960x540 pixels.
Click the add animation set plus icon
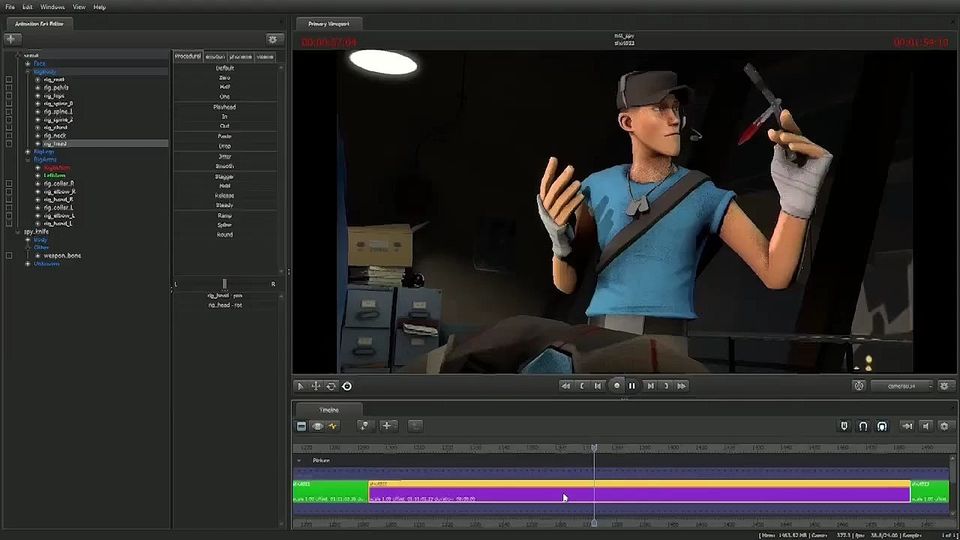click(12, 39)
